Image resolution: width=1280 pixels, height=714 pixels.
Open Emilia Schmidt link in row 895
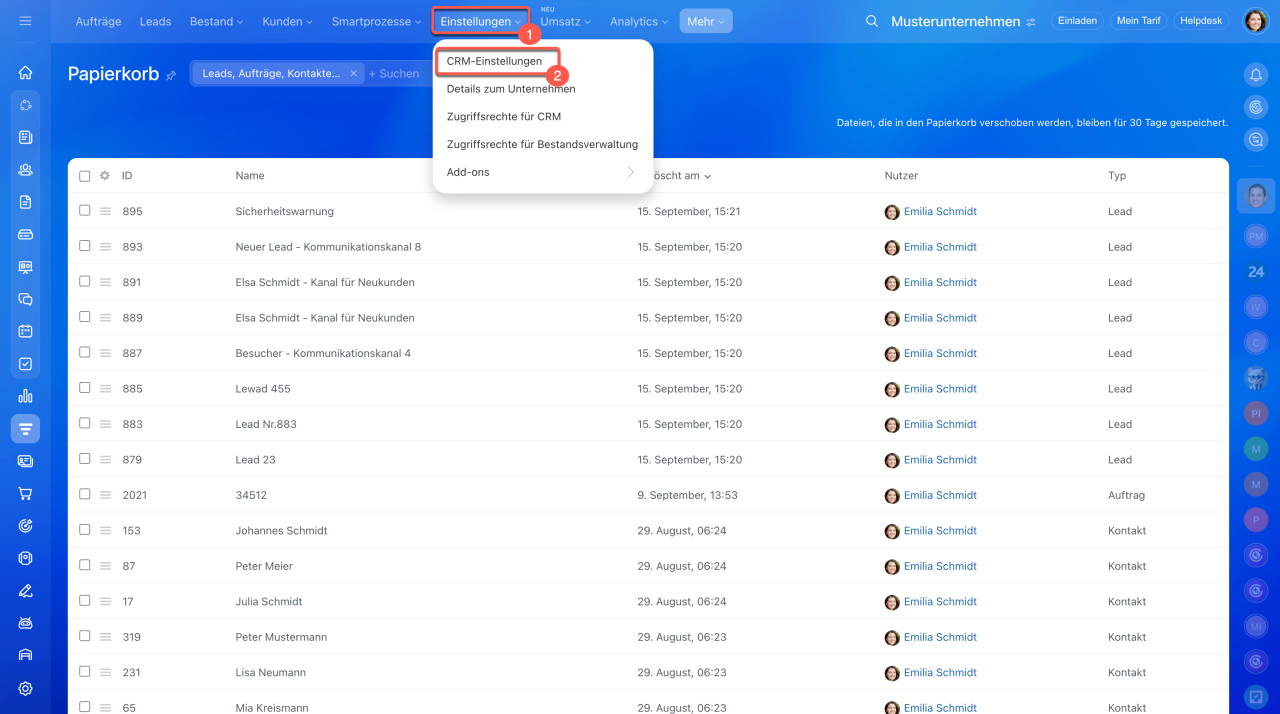940,212
